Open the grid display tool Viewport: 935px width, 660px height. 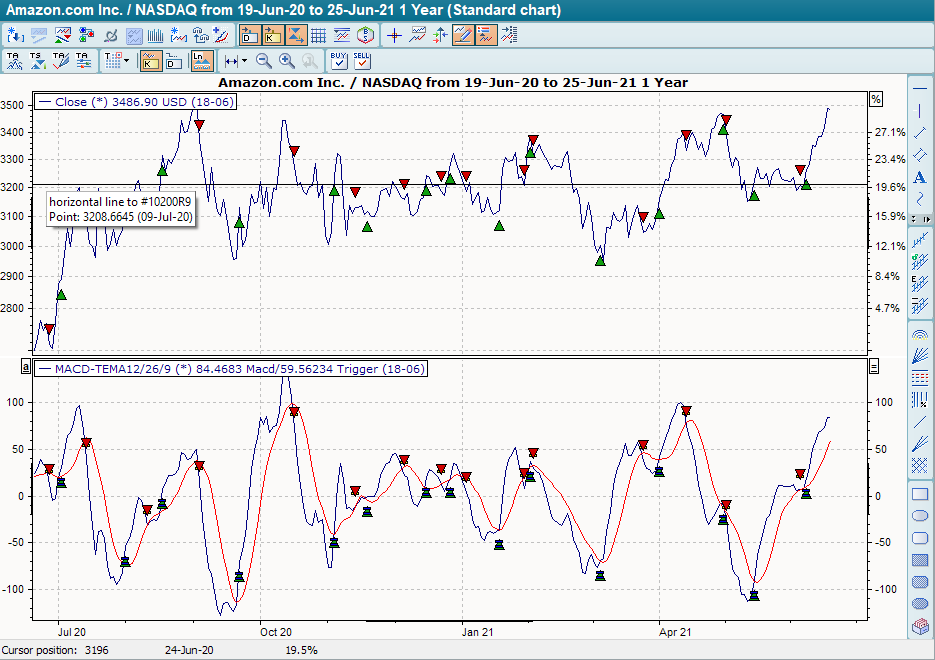(319, 36)
